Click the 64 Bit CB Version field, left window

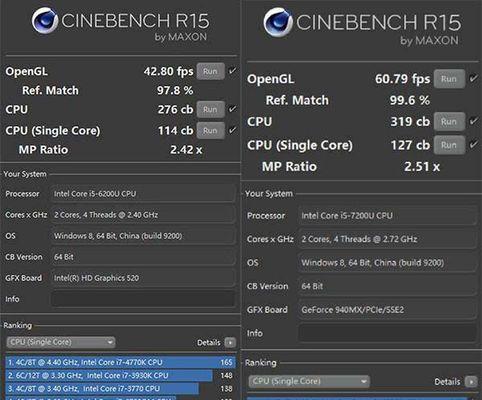[x=143, y=257]
